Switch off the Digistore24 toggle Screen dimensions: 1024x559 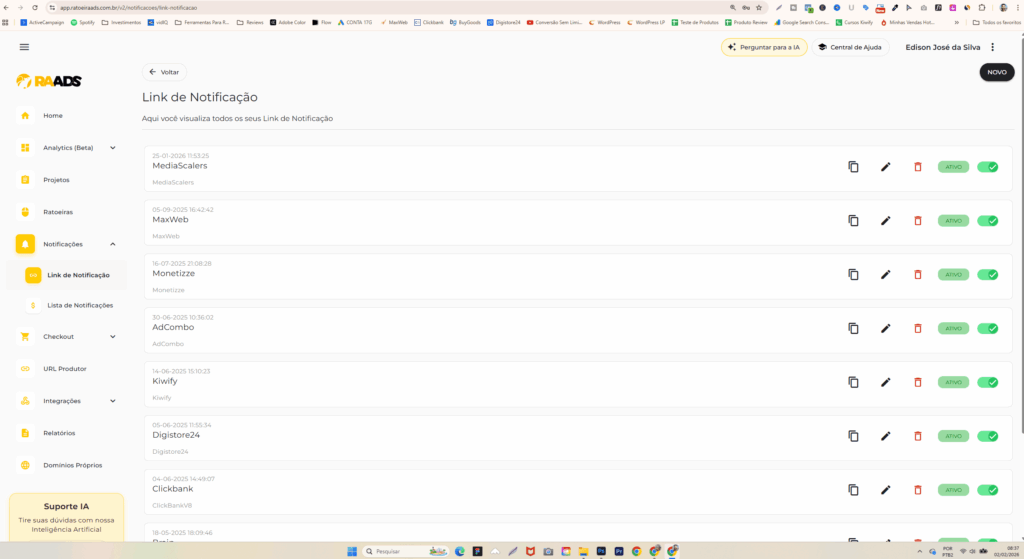(987, 436)
